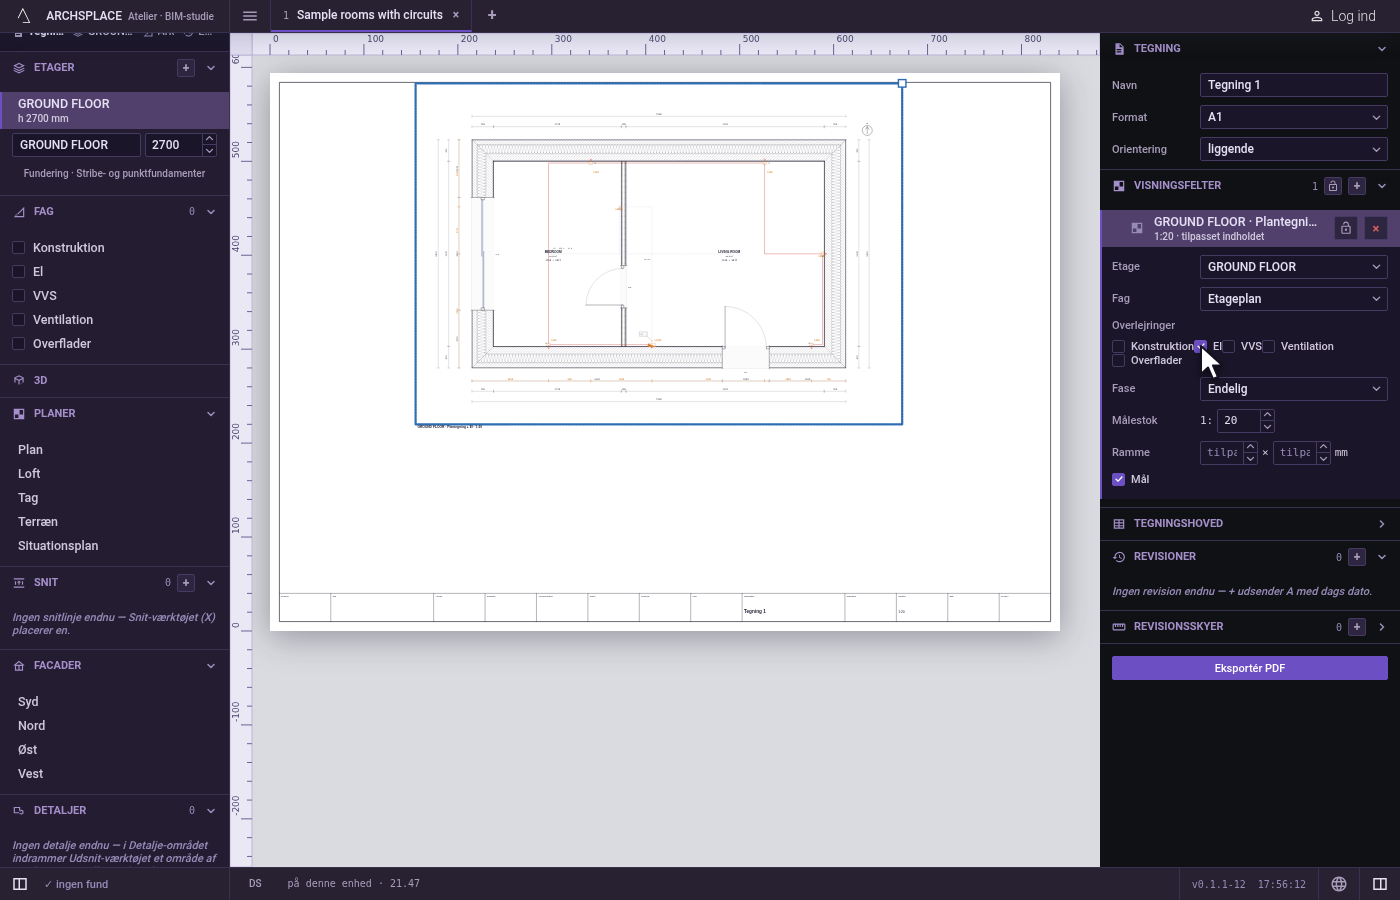
Task: Click the Navn field Tegning 1
Action: (x=1293, y=85)
